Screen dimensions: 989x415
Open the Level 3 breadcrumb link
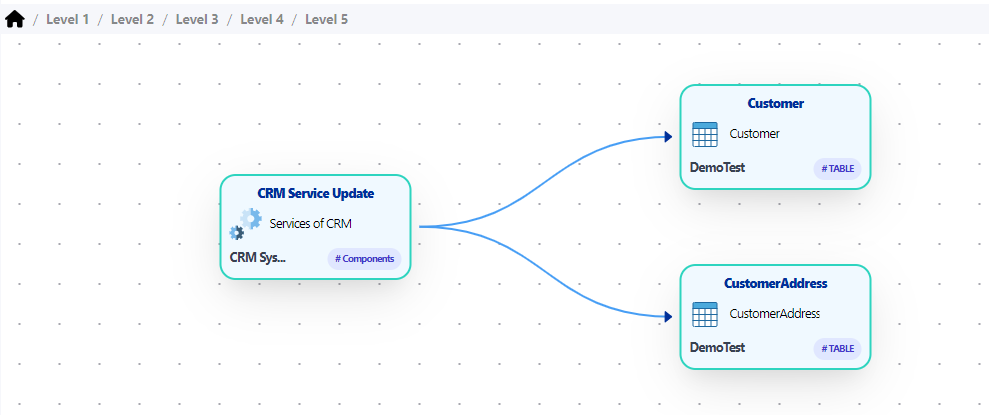click(x=197, y=19)
